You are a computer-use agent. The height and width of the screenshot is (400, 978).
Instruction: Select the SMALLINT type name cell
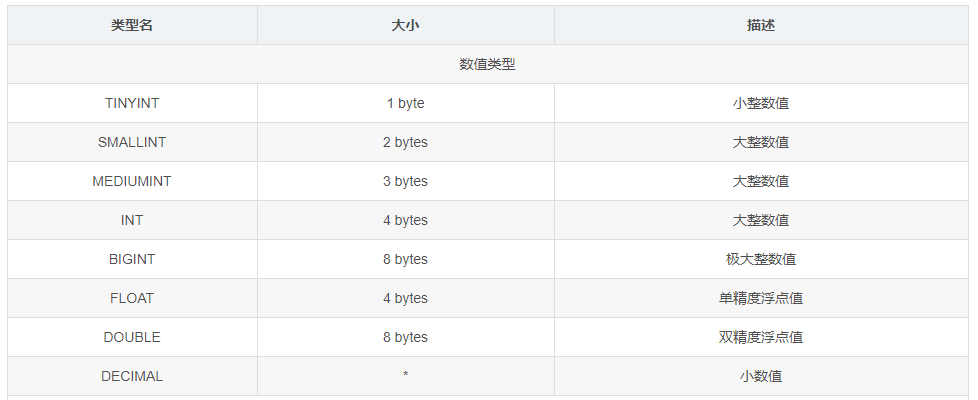(132, 142)
